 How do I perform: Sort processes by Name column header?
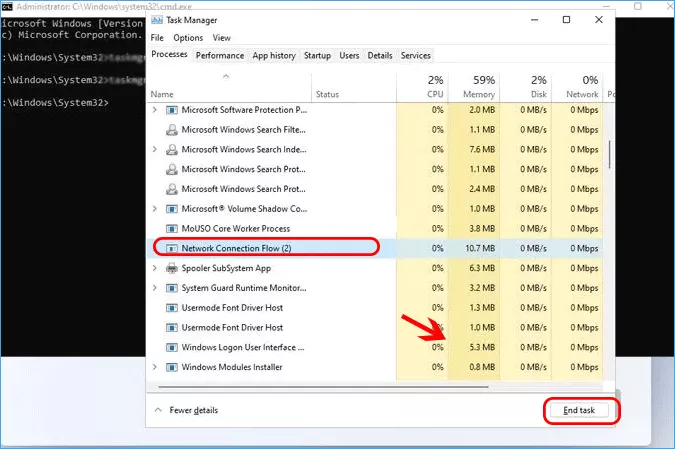pyautogui.click(x=229, y=87)
